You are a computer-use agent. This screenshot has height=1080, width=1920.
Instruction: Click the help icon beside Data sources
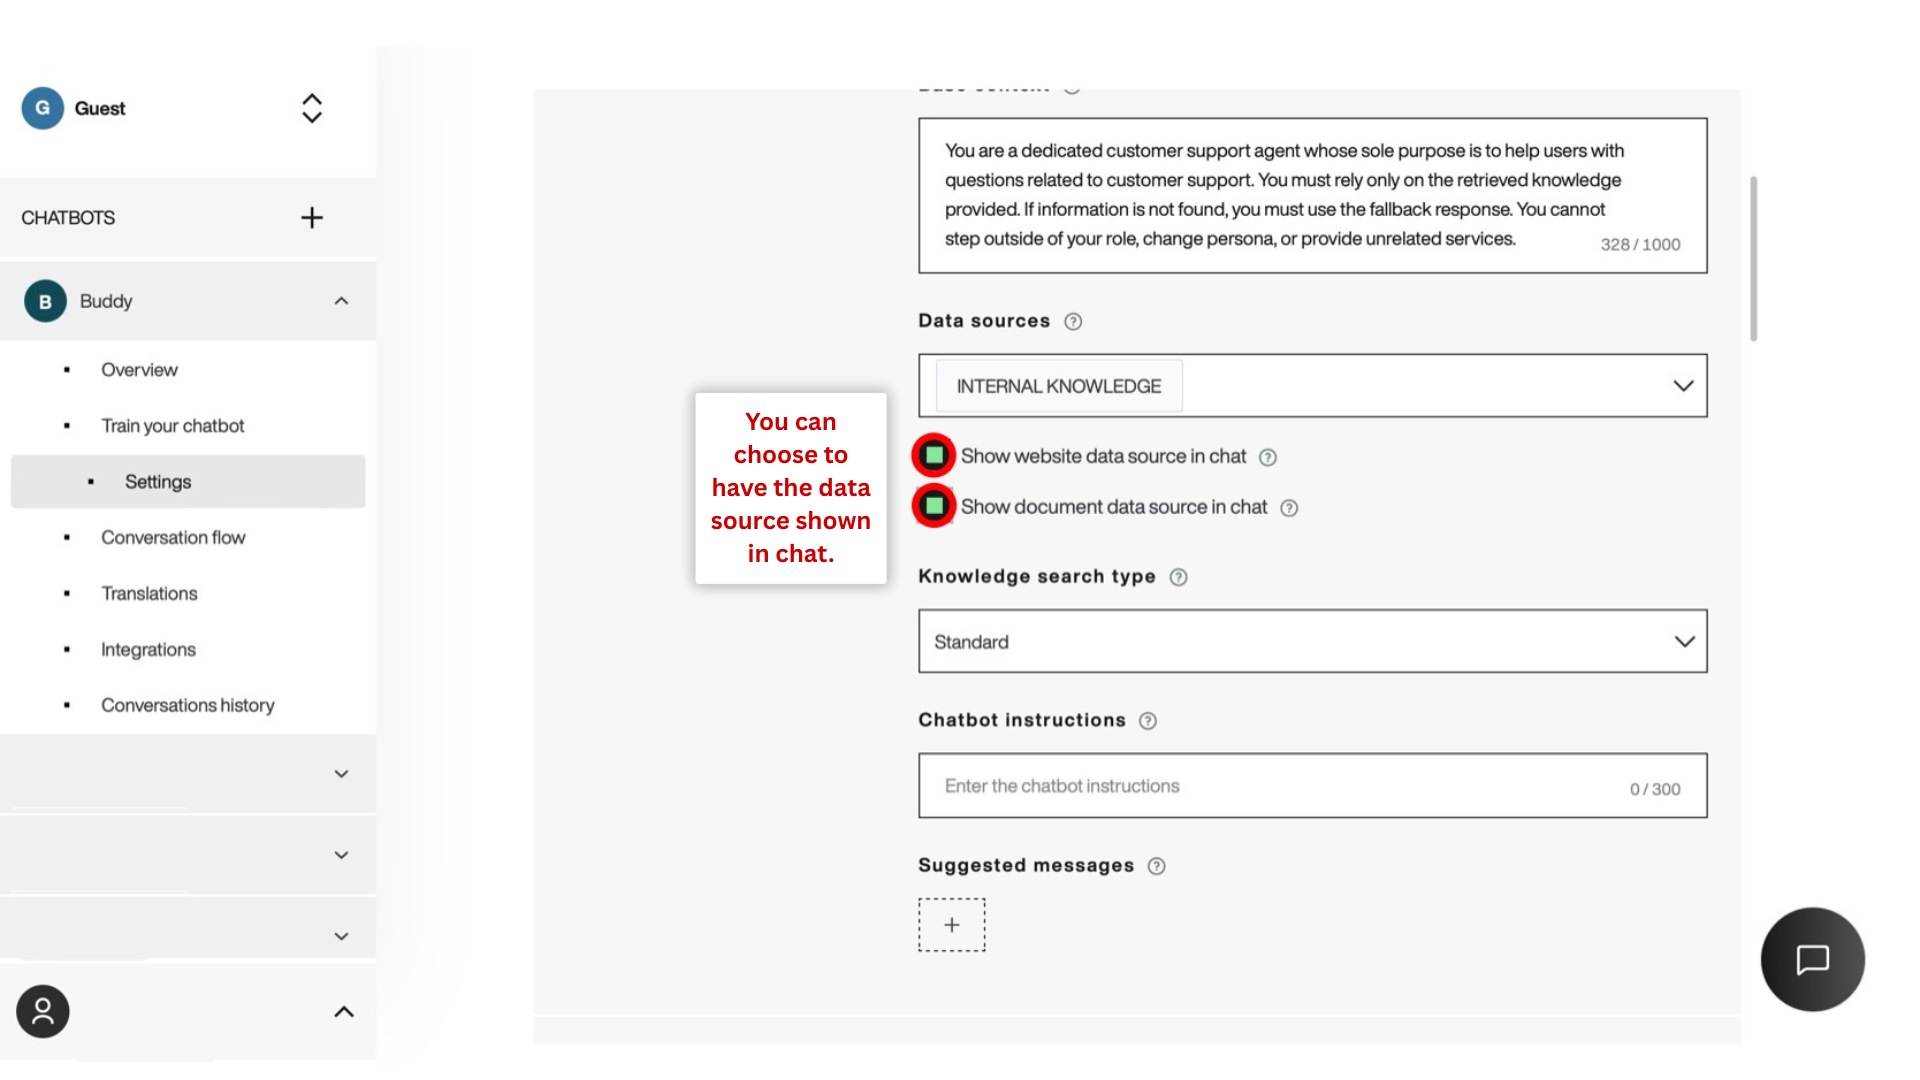pyautogui.click(x=1073, y=322)
